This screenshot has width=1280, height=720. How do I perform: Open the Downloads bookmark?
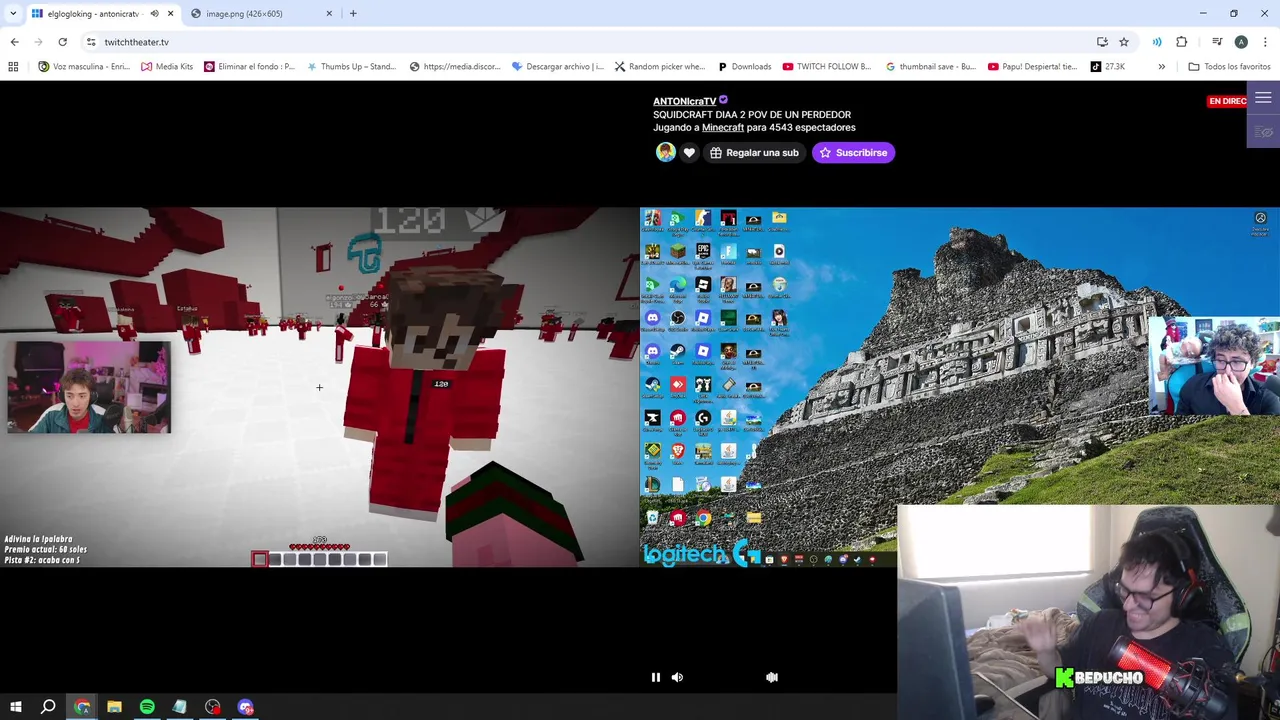pyautogui.click(x=745, y=67)
